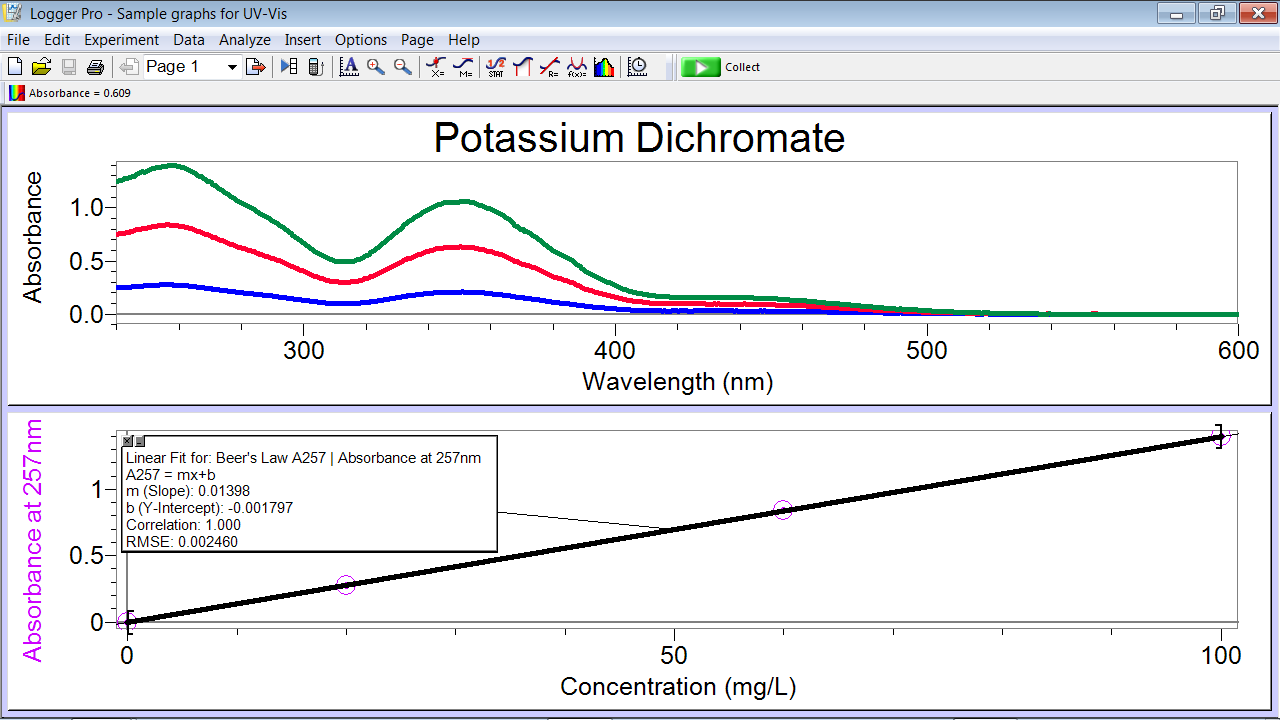Open the Analyze menu
The image size is (1280, 720).
click(244, 40)
